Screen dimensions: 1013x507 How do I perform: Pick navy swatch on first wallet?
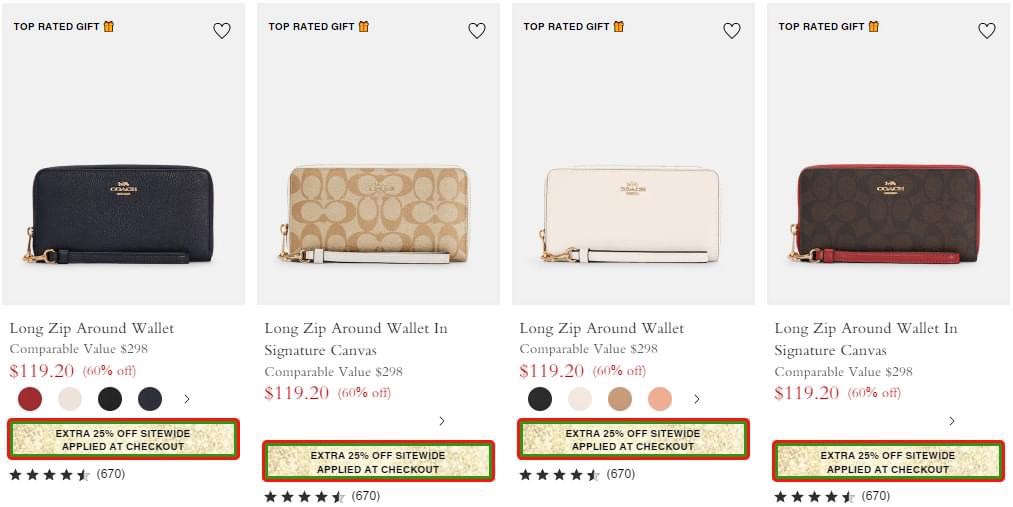point(150,399)
